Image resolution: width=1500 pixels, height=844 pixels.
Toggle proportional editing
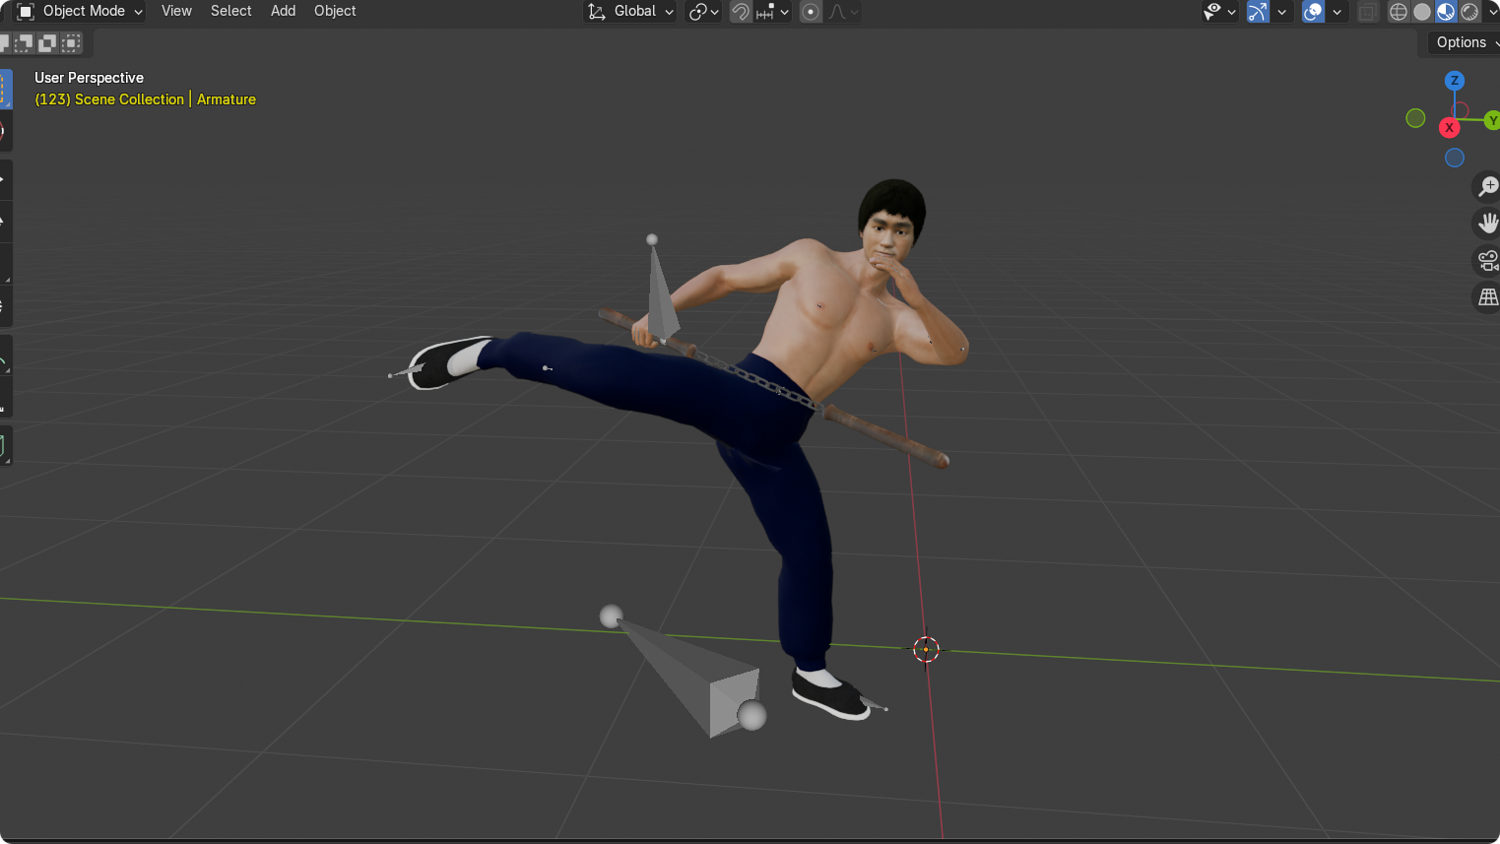tap(811, 12)
